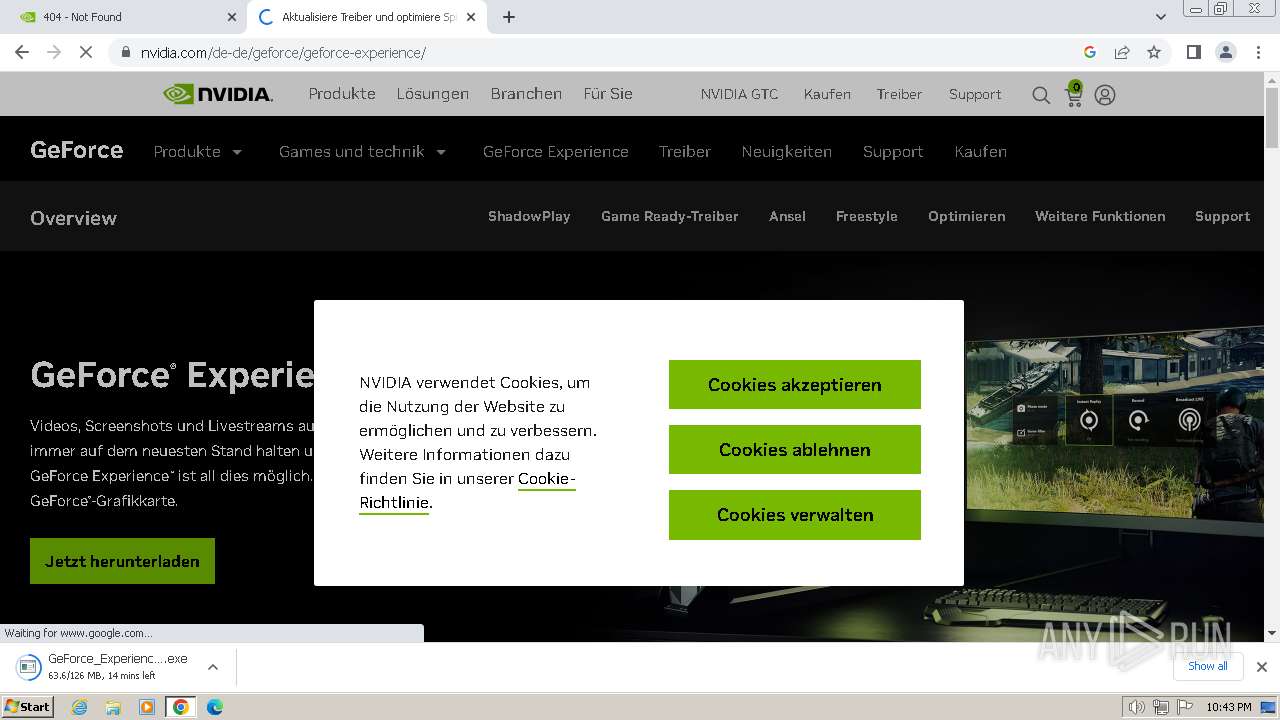Click the NVIDIA logo
This screenshot has height=720, width=1280.
point(218,94)
